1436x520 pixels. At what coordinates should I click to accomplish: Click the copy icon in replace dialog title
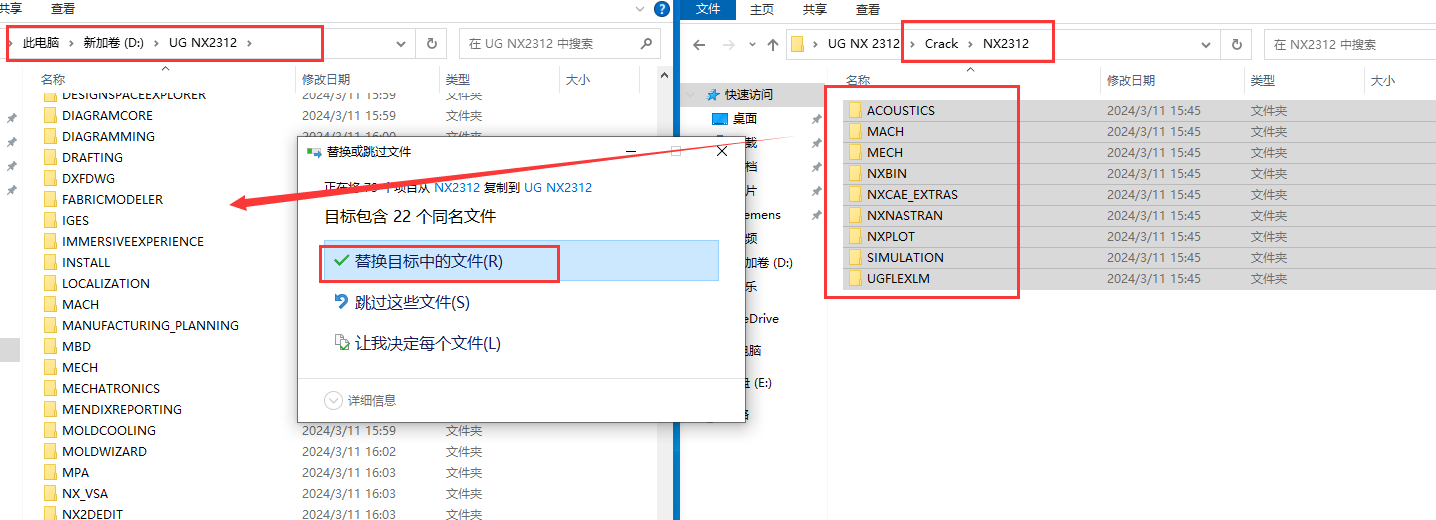[x=314, y=152]
